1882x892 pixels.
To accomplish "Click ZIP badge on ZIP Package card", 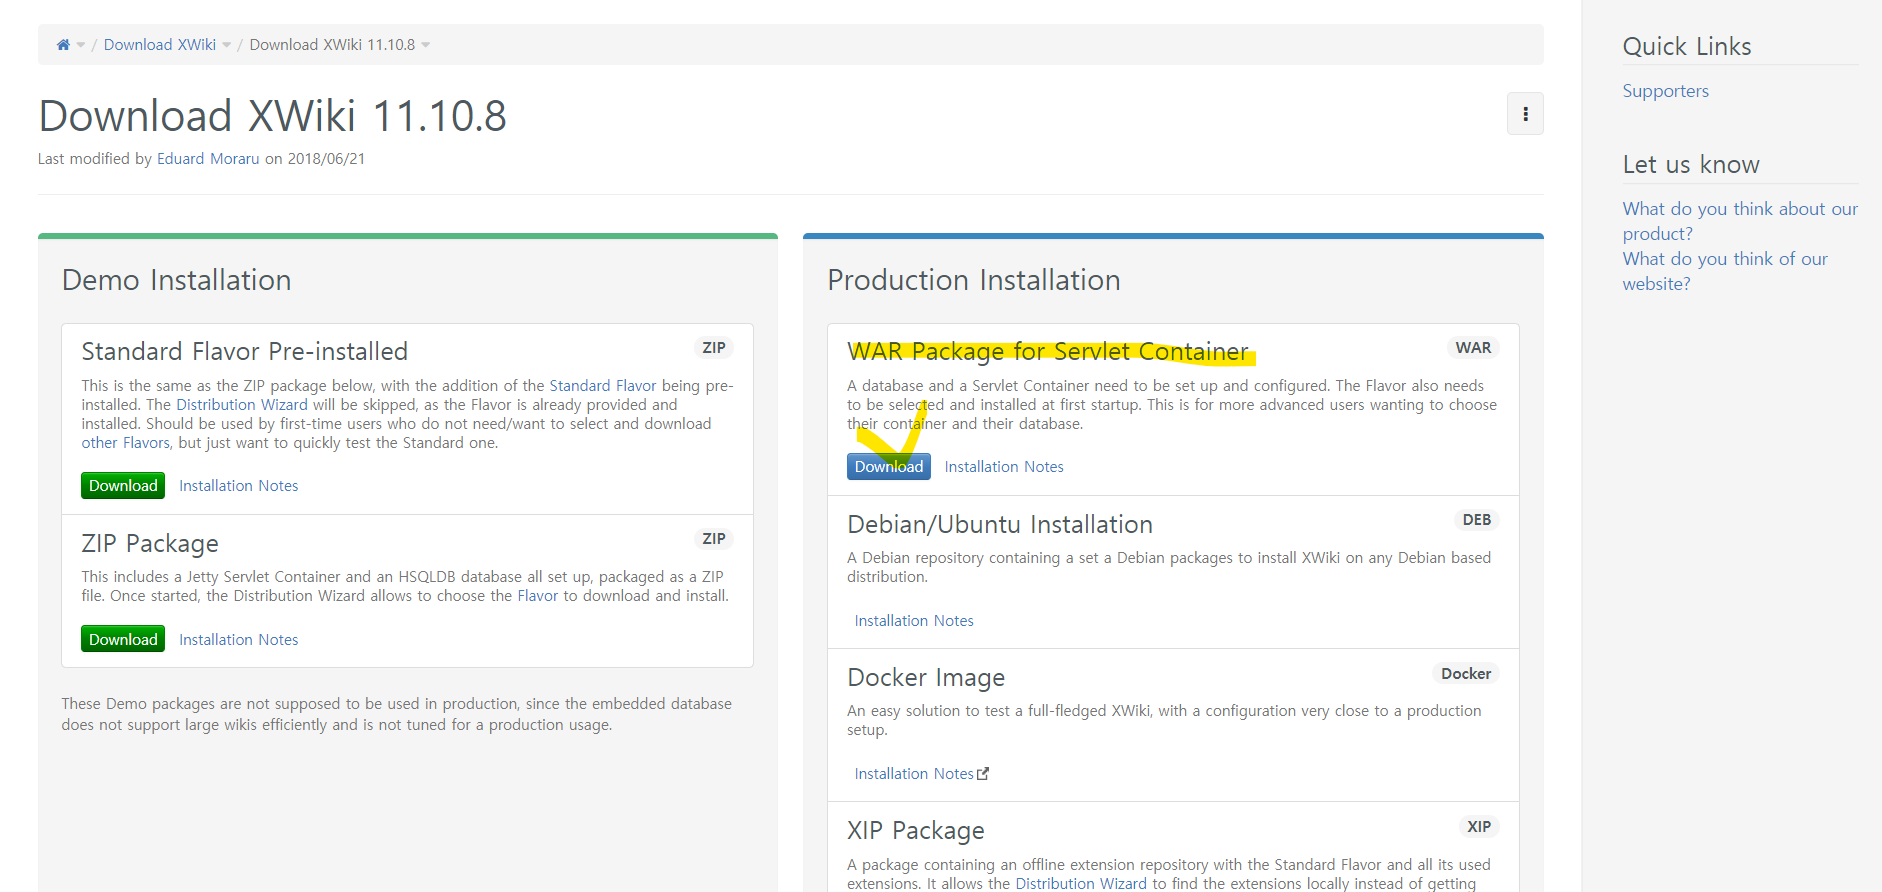I will click(x=714, y=539).
